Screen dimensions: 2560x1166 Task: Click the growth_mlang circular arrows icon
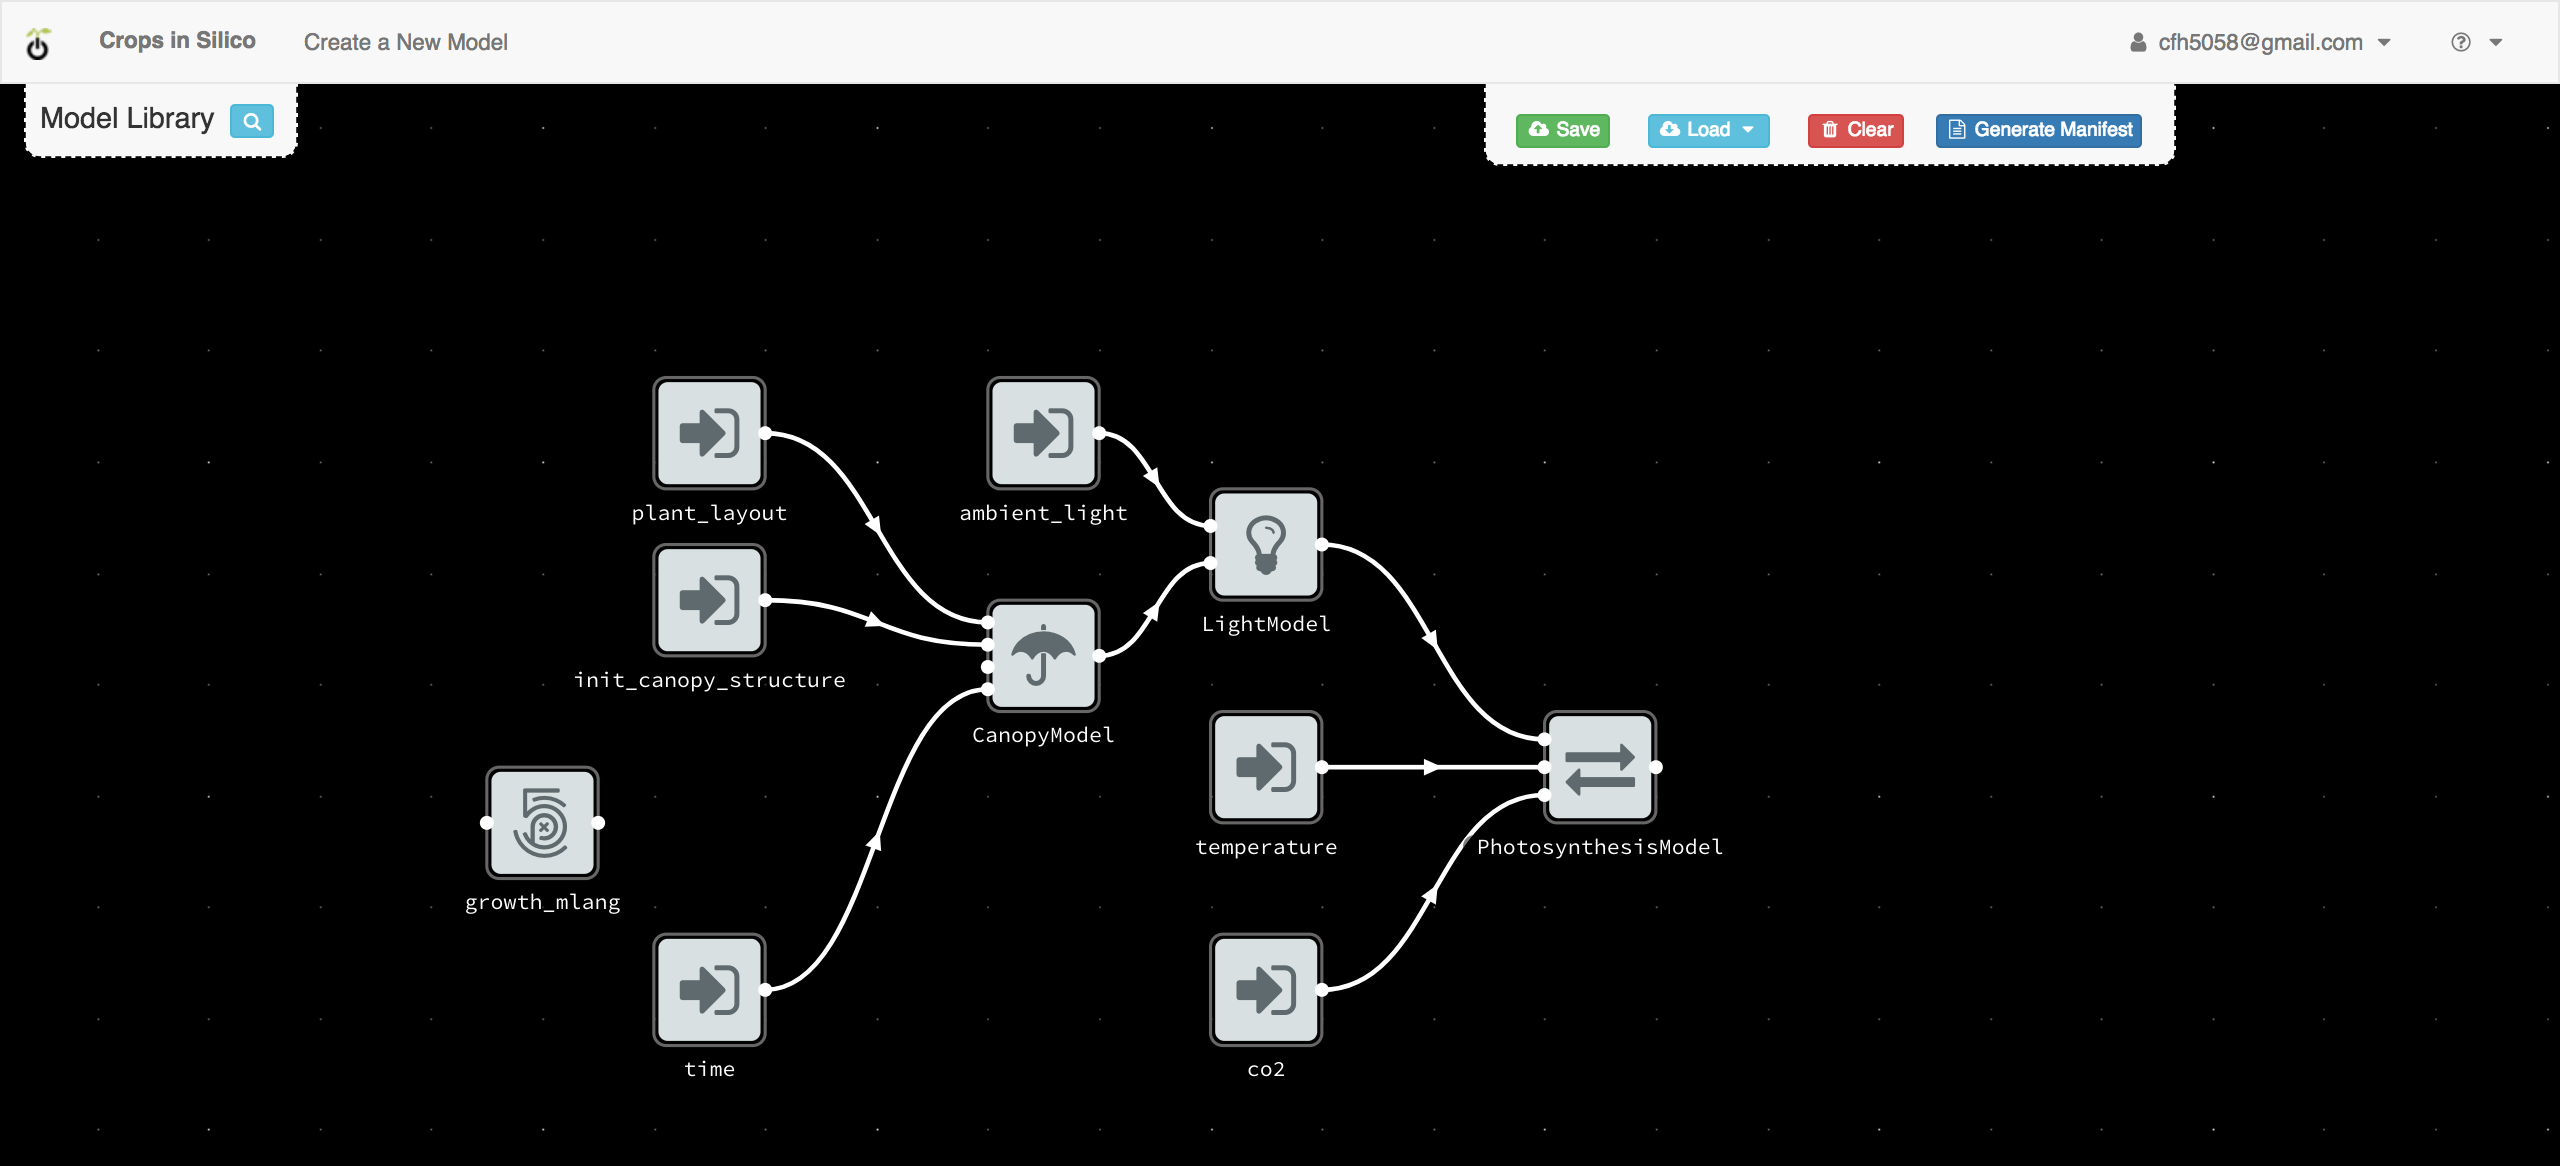pos(544,825)
